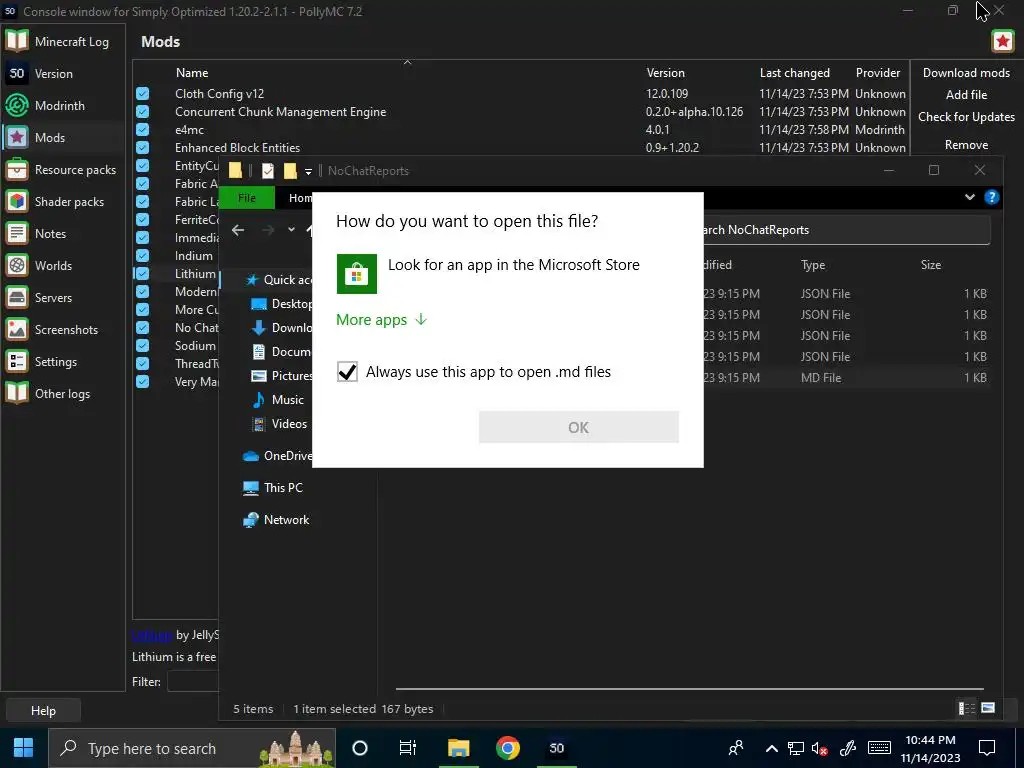Click the Help button in PollyMC
Viewport: 1024px width, 768px height.
pyautogui.click(x=43, y=711)
